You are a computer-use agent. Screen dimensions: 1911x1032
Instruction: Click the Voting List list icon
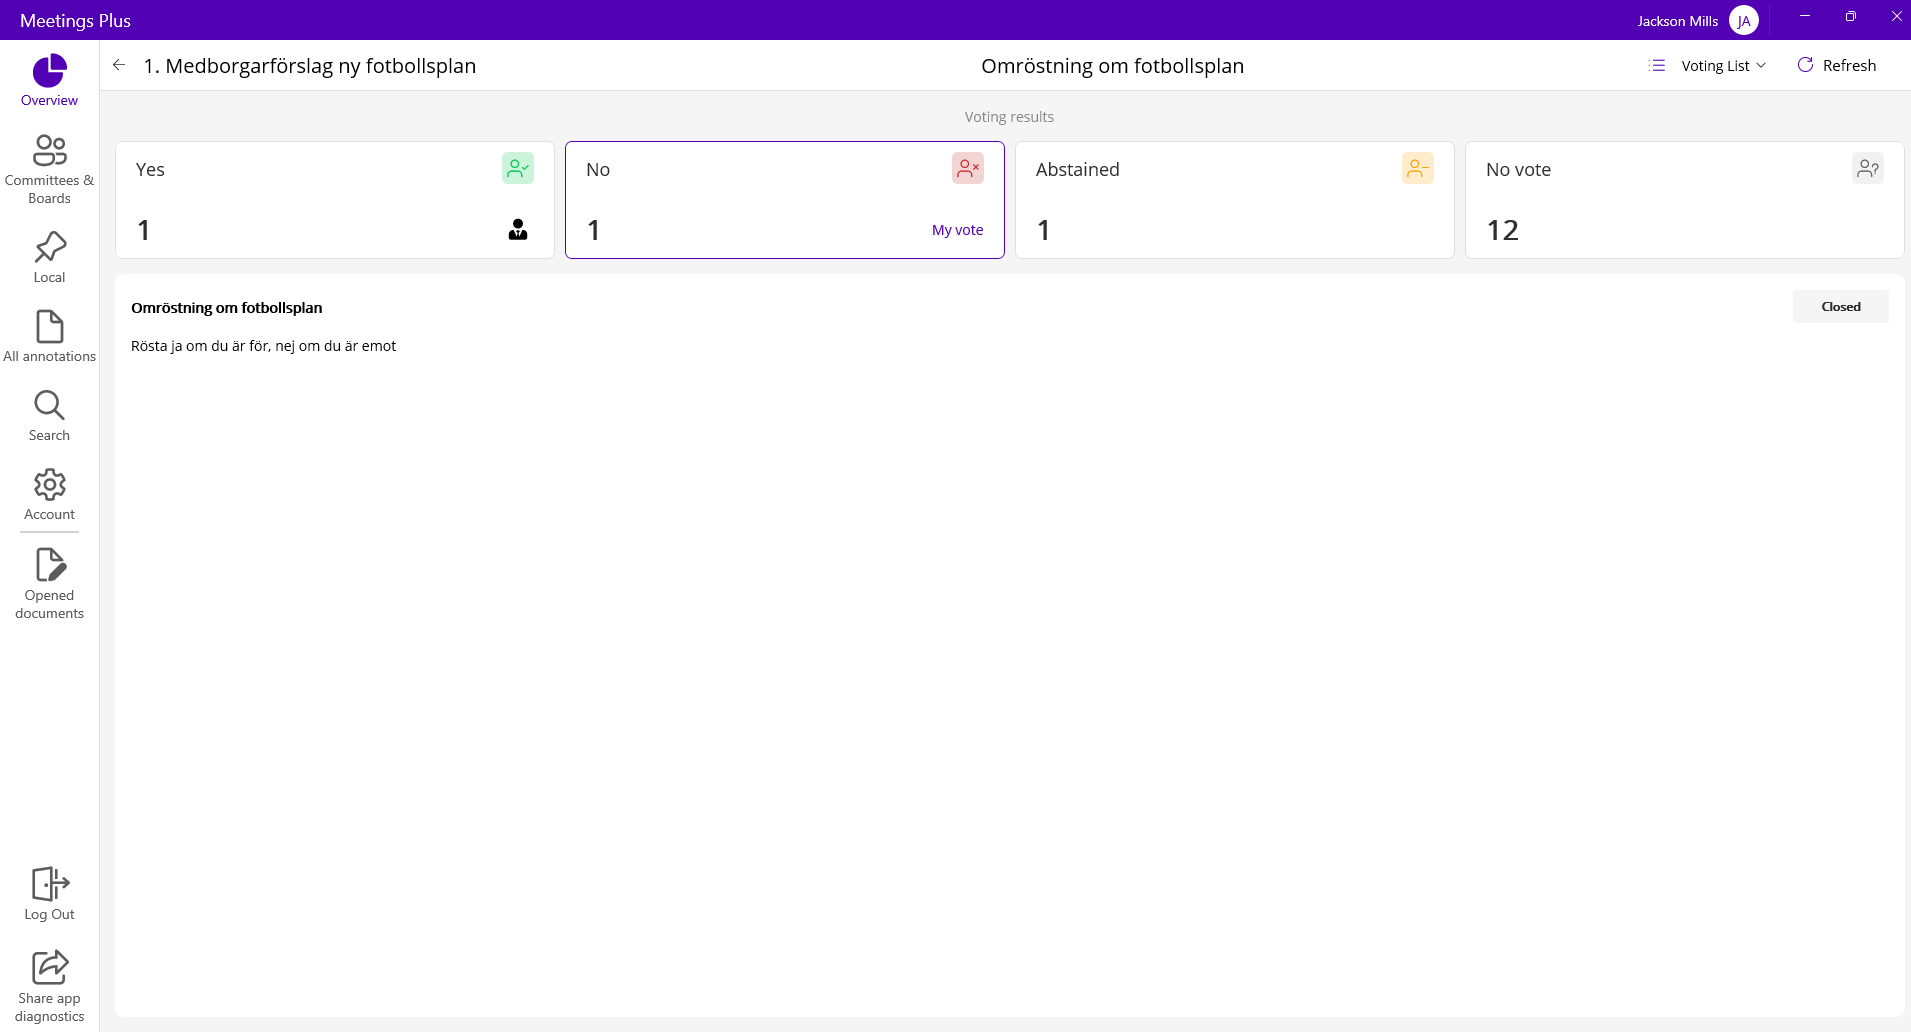pos(1657,65)
